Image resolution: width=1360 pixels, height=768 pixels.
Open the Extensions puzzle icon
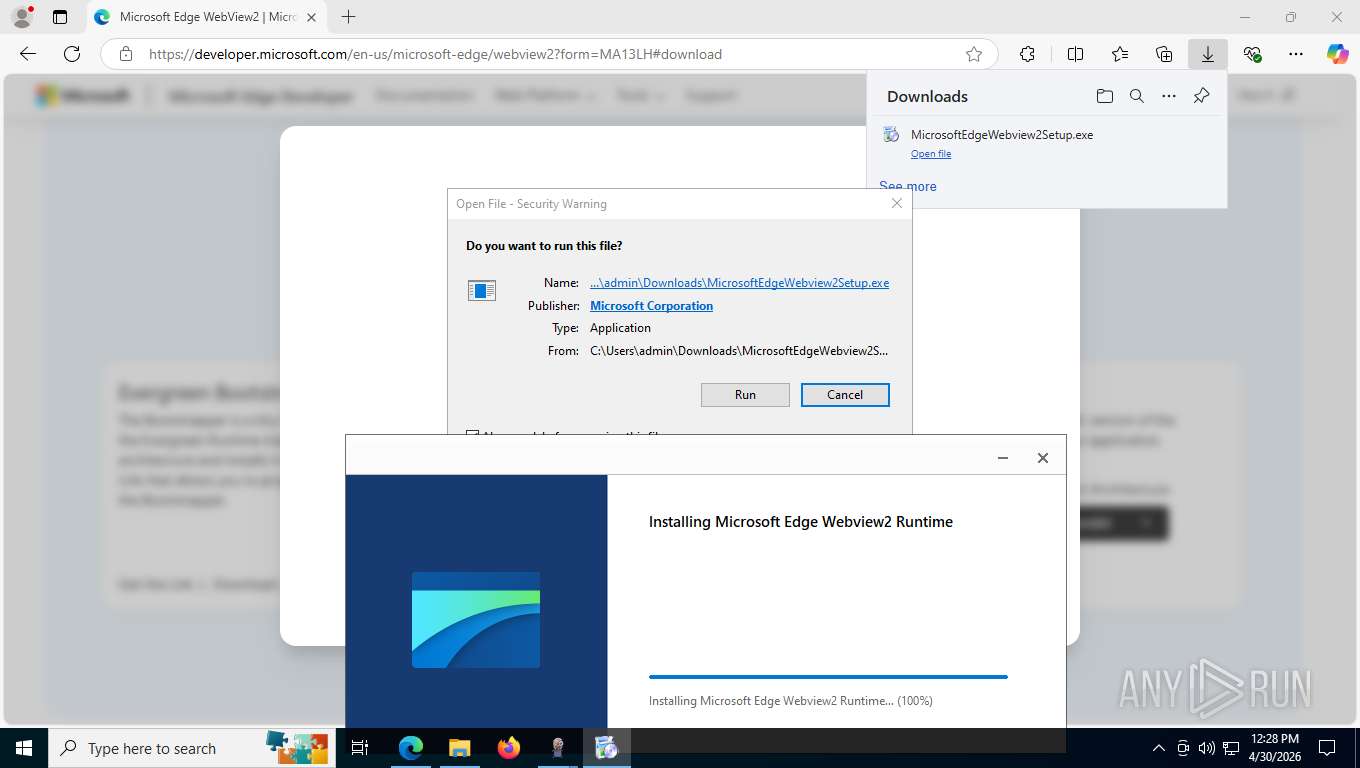click(1027, 54)
